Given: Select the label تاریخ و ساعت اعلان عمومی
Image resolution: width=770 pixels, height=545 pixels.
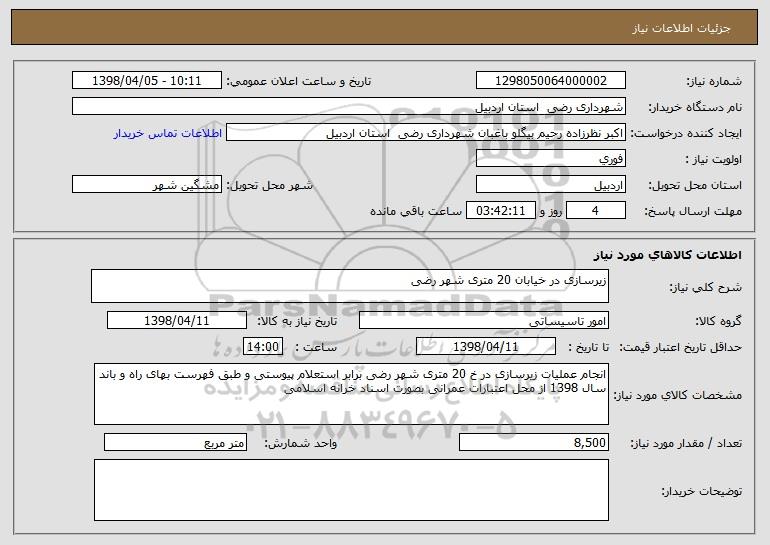Looking at the screenshot, I should 299,81.
